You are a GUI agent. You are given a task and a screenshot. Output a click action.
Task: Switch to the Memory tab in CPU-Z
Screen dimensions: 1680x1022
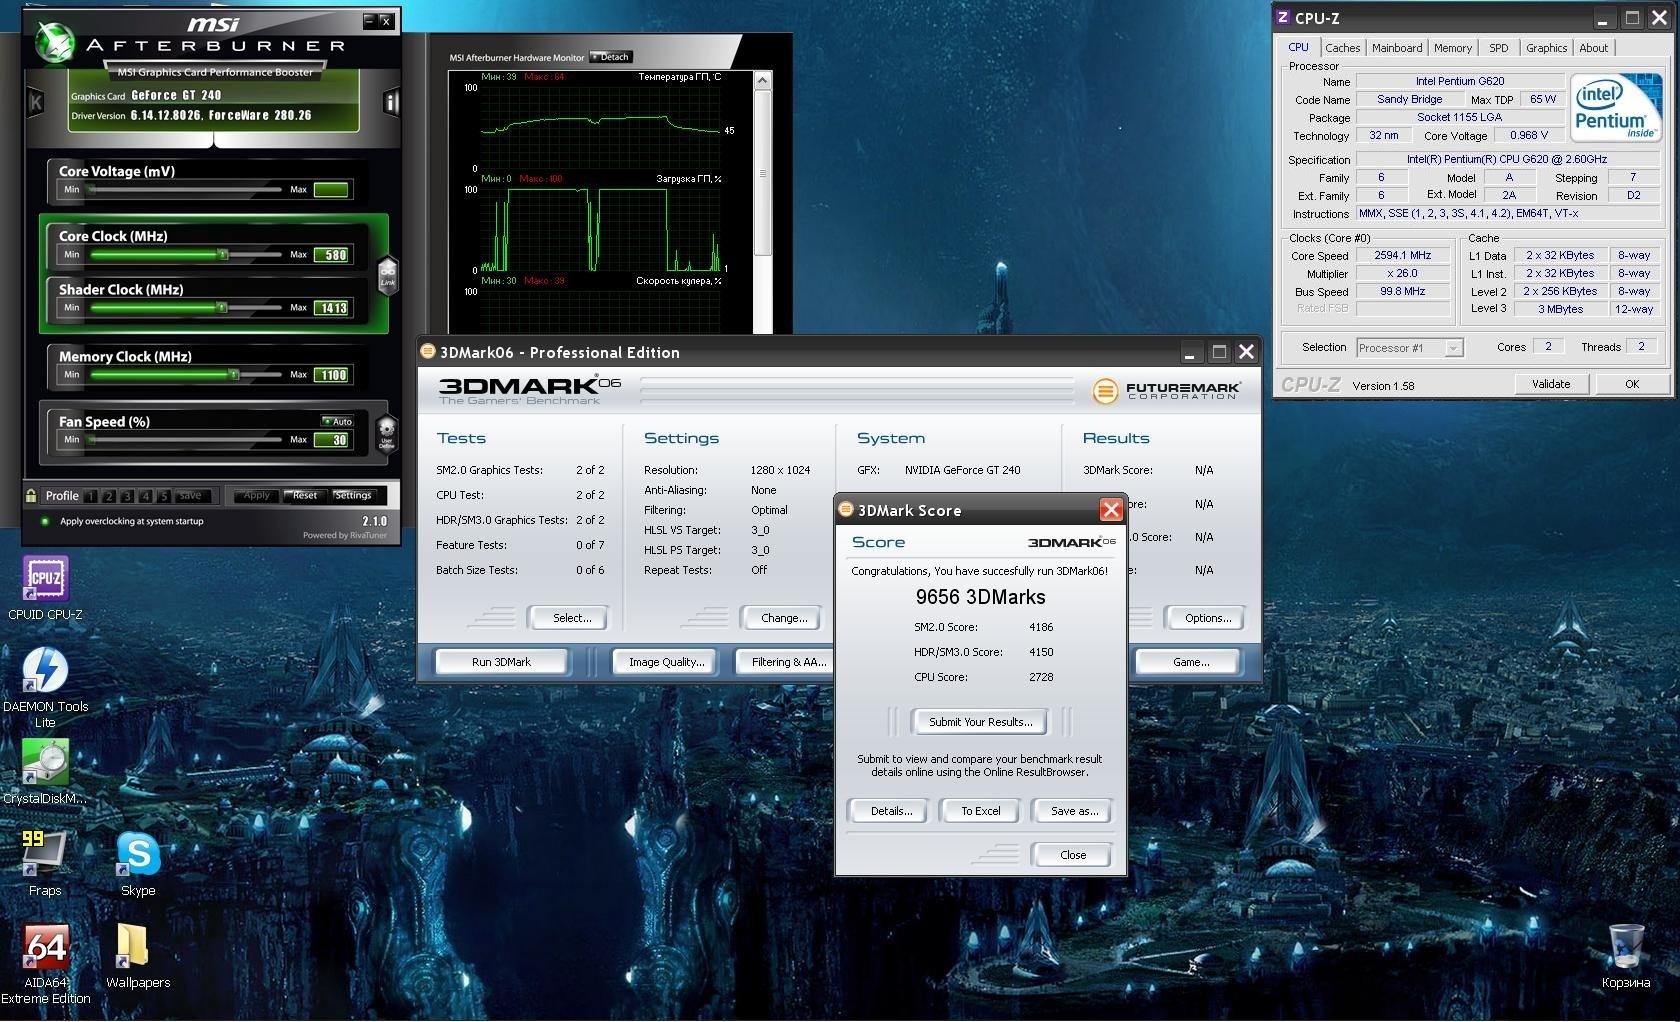1452,48
